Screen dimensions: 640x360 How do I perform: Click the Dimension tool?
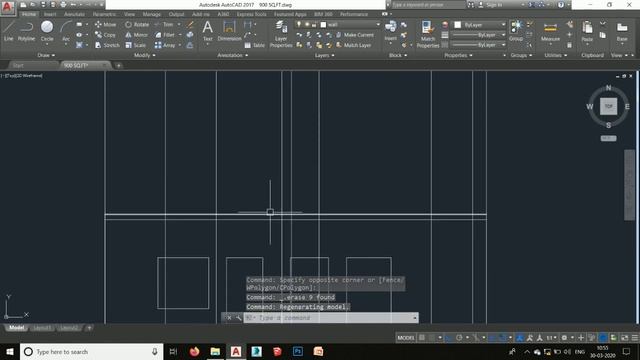pyautogui.click(x=229, y=31)
